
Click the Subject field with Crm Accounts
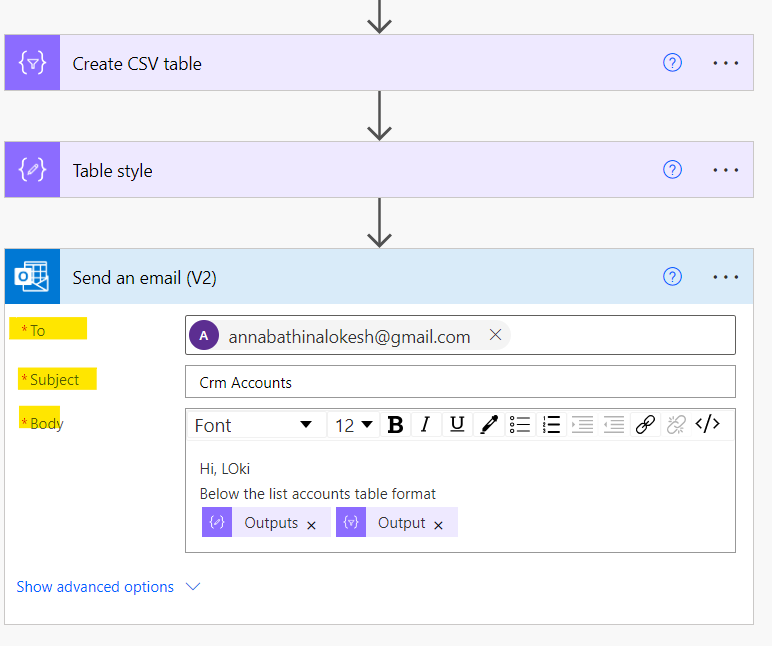(x=460, y=382)
